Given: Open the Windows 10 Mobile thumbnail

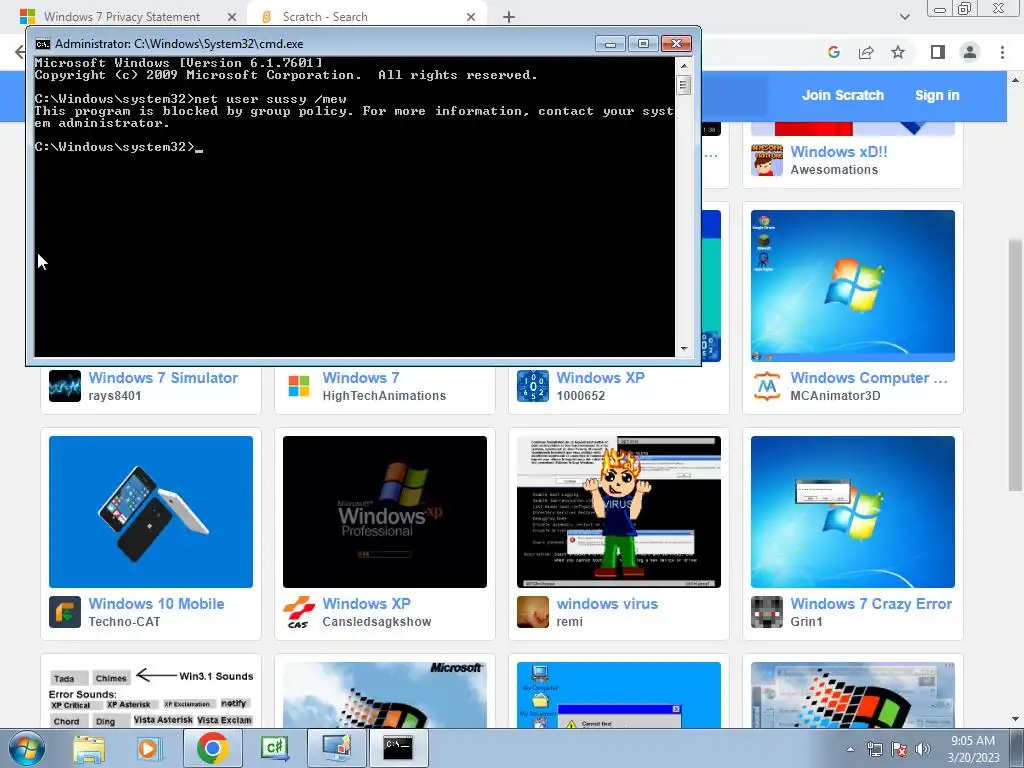Looking at the screenshot, I should tap(151, 511).
